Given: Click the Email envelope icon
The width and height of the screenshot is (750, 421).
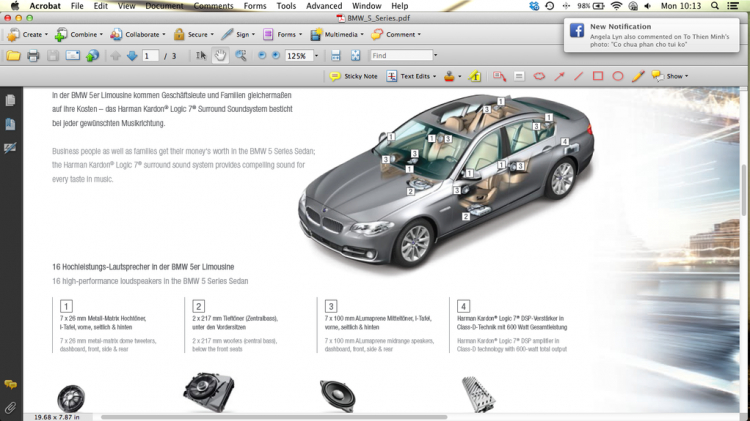Looking at the screenshot, I should [73, 55].
